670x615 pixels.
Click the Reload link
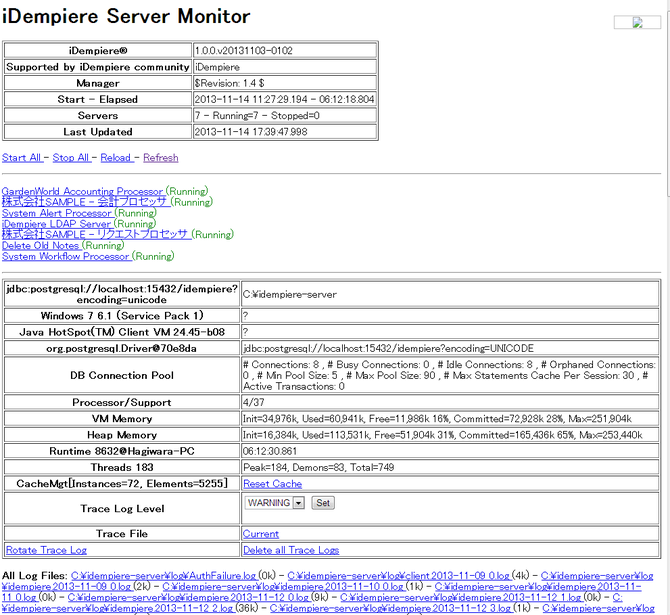[x=117, y=158]
